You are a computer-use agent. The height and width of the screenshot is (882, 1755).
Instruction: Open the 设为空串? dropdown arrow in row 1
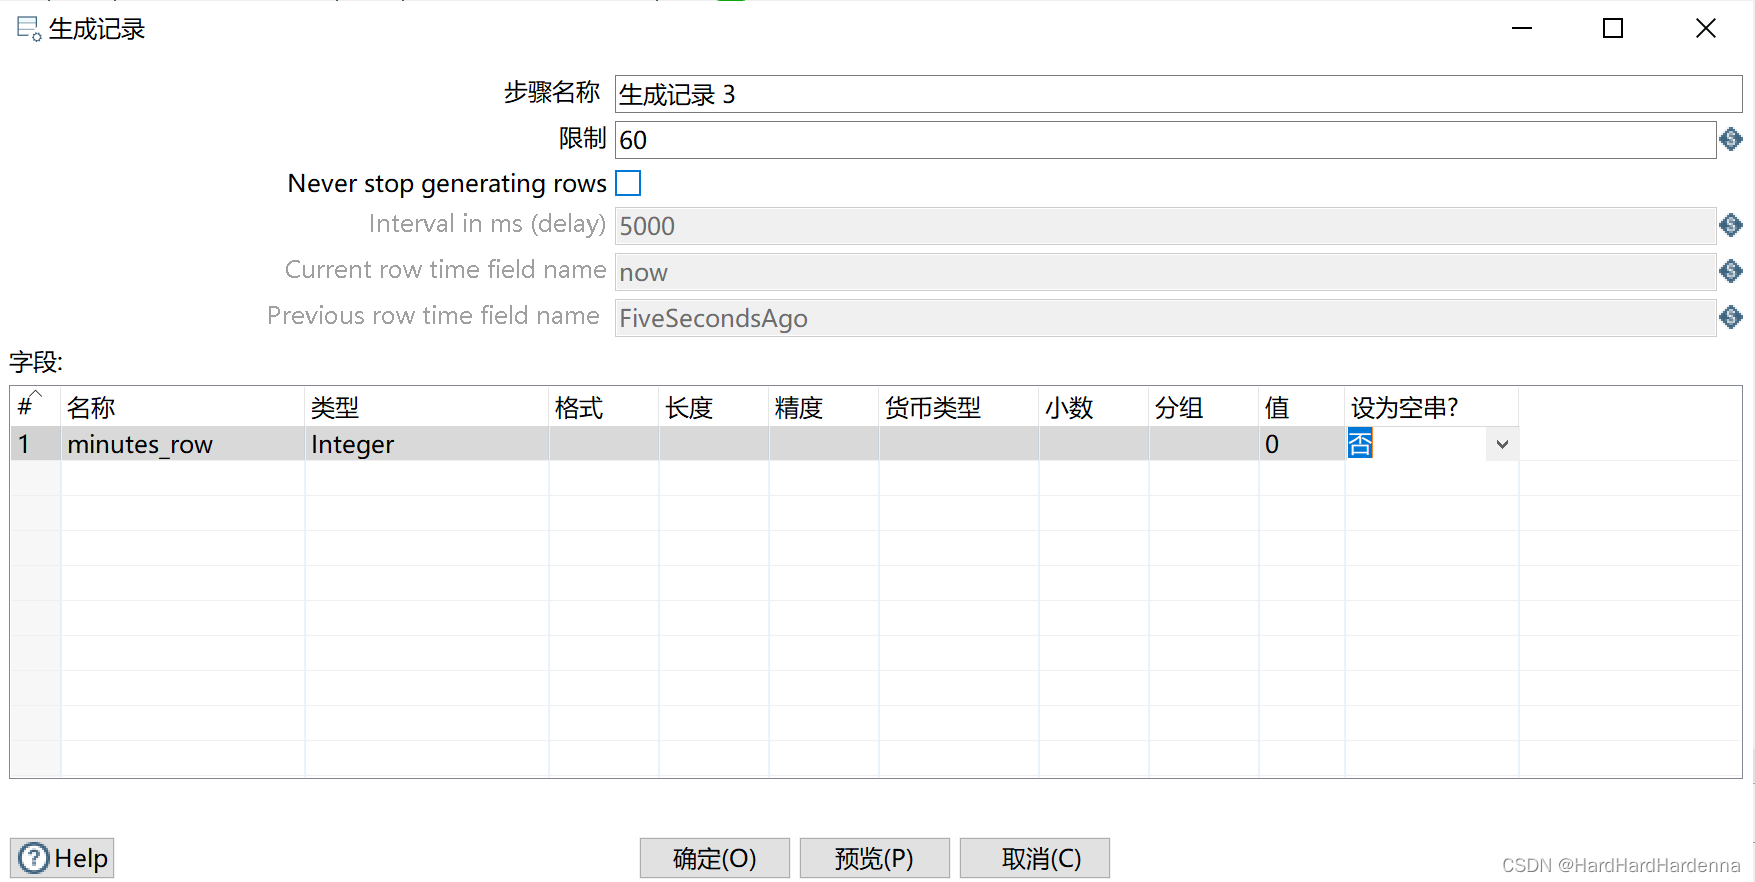1502,444
